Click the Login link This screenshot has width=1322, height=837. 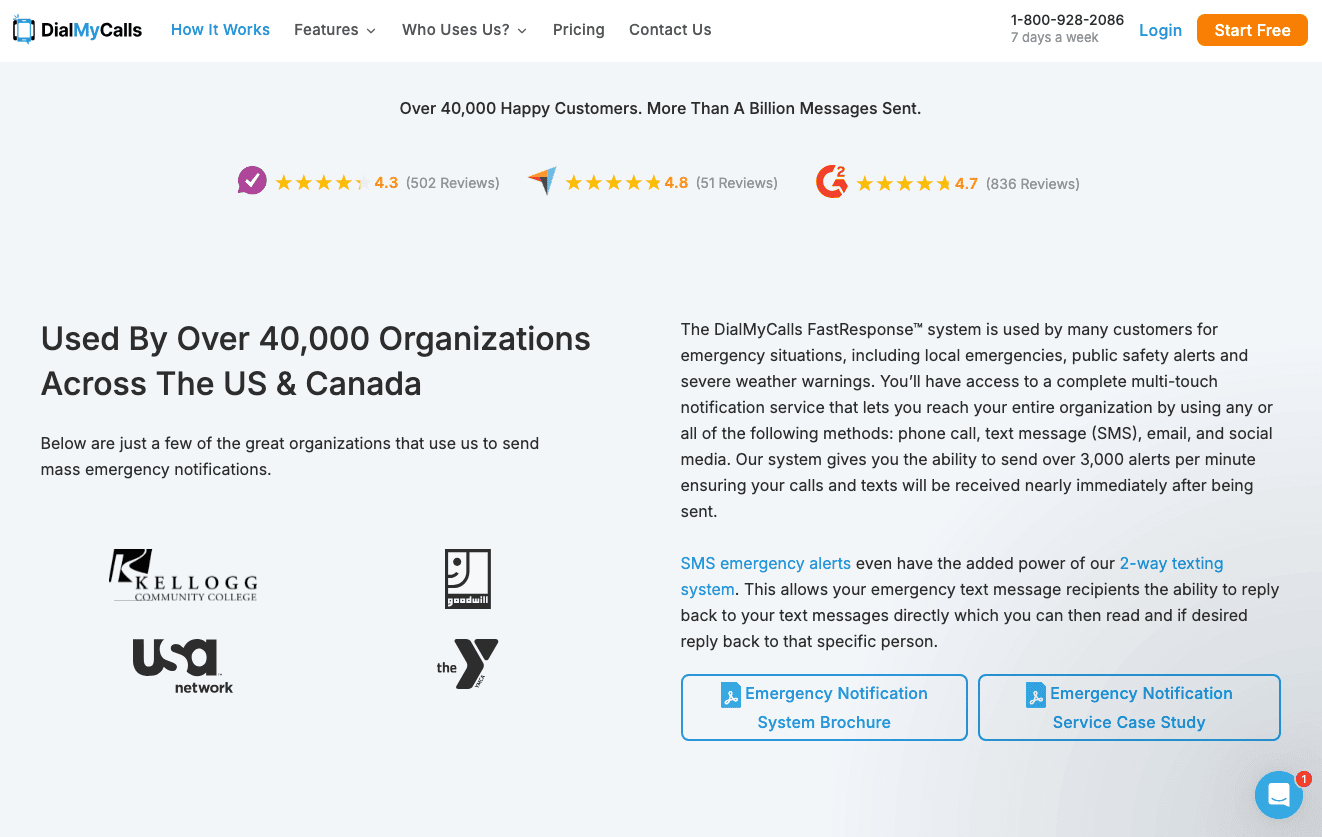point(1160,30)
